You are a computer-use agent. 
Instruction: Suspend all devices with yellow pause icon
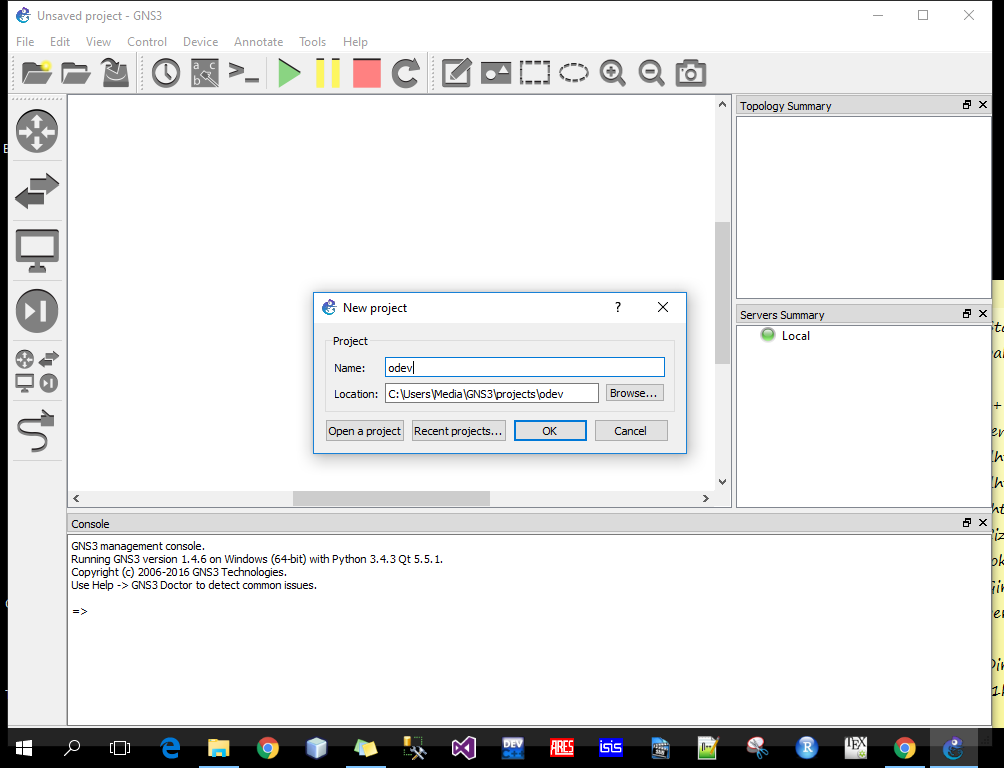pyautogui.click(x=328, y=73)
